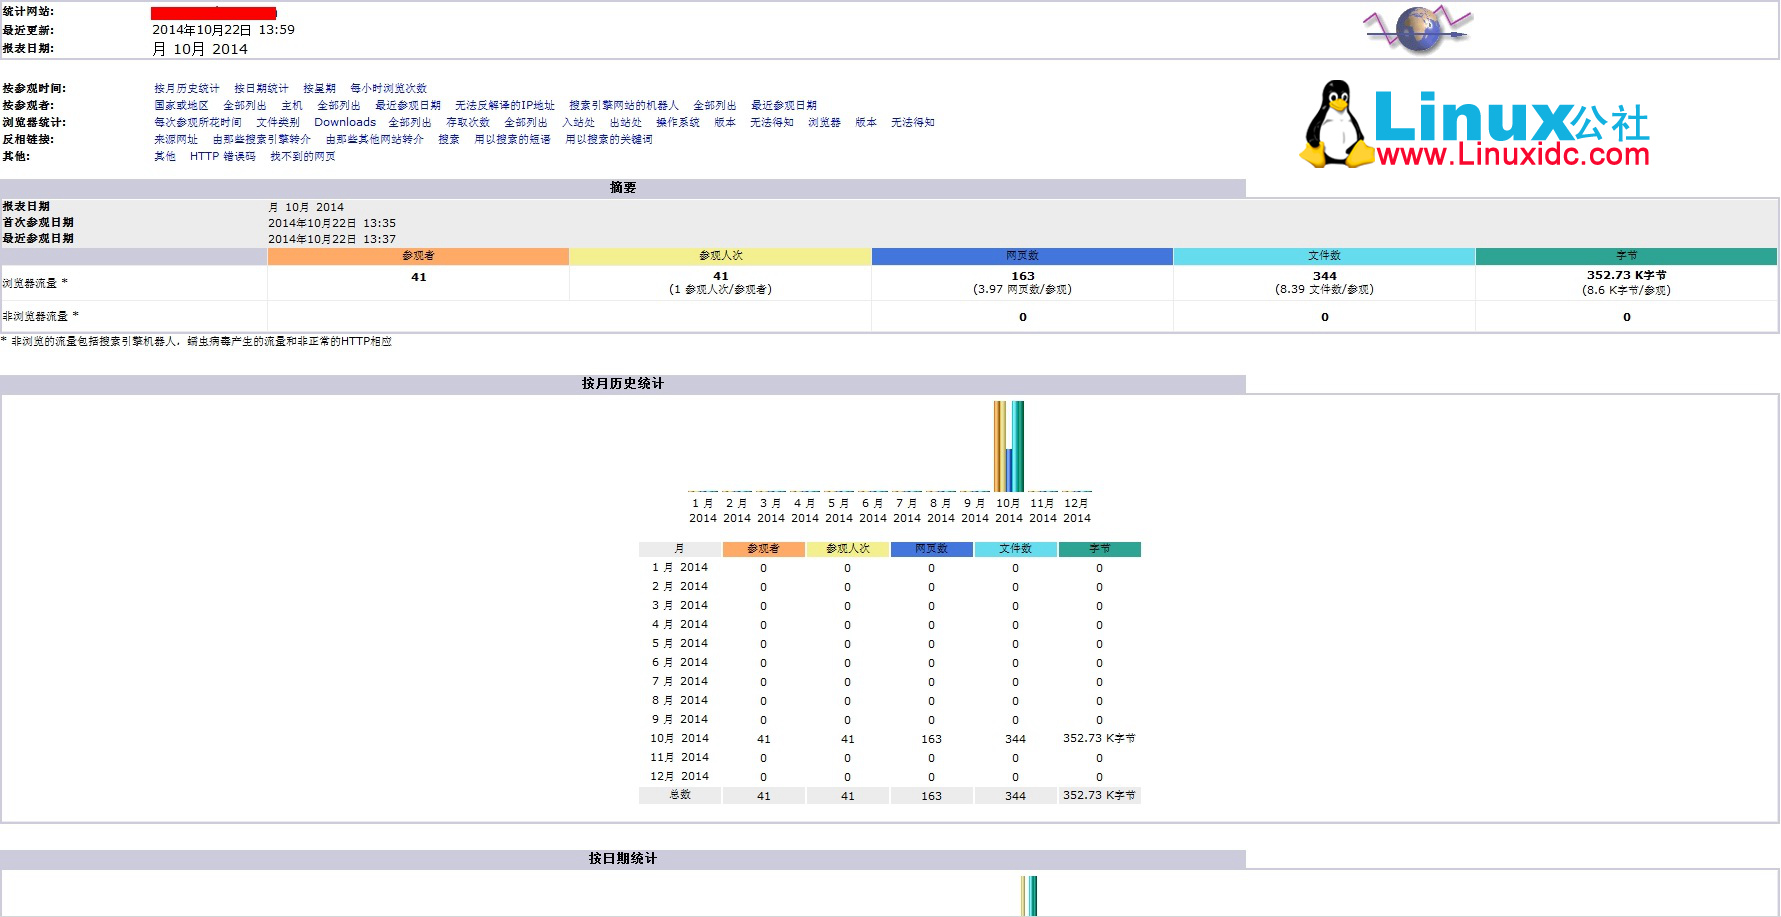Open 每小时浏览次数 report
The width and height of the screenshot is (1781, 917).
pyautogui.click(x=389, y=87)
